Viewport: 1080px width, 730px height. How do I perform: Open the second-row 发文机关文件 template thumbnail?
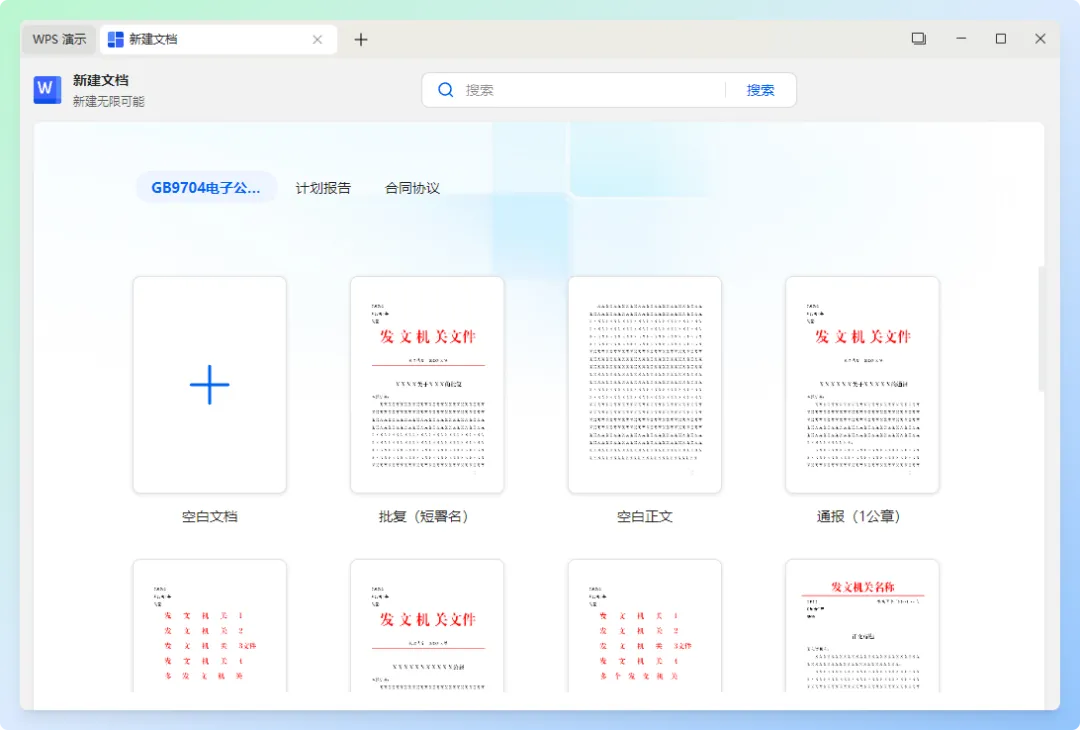[427, 625]
